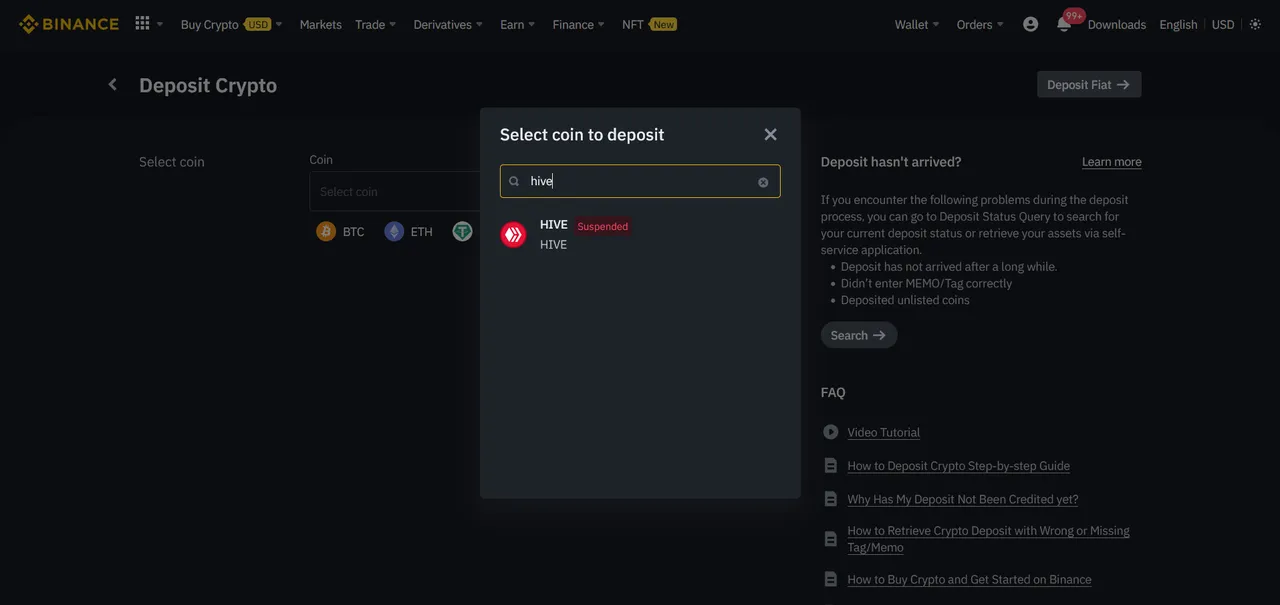This screenshot has height=605, width=1280.
Task: Open How to Buy Crypto and Get Started
Action: [969, 579]
